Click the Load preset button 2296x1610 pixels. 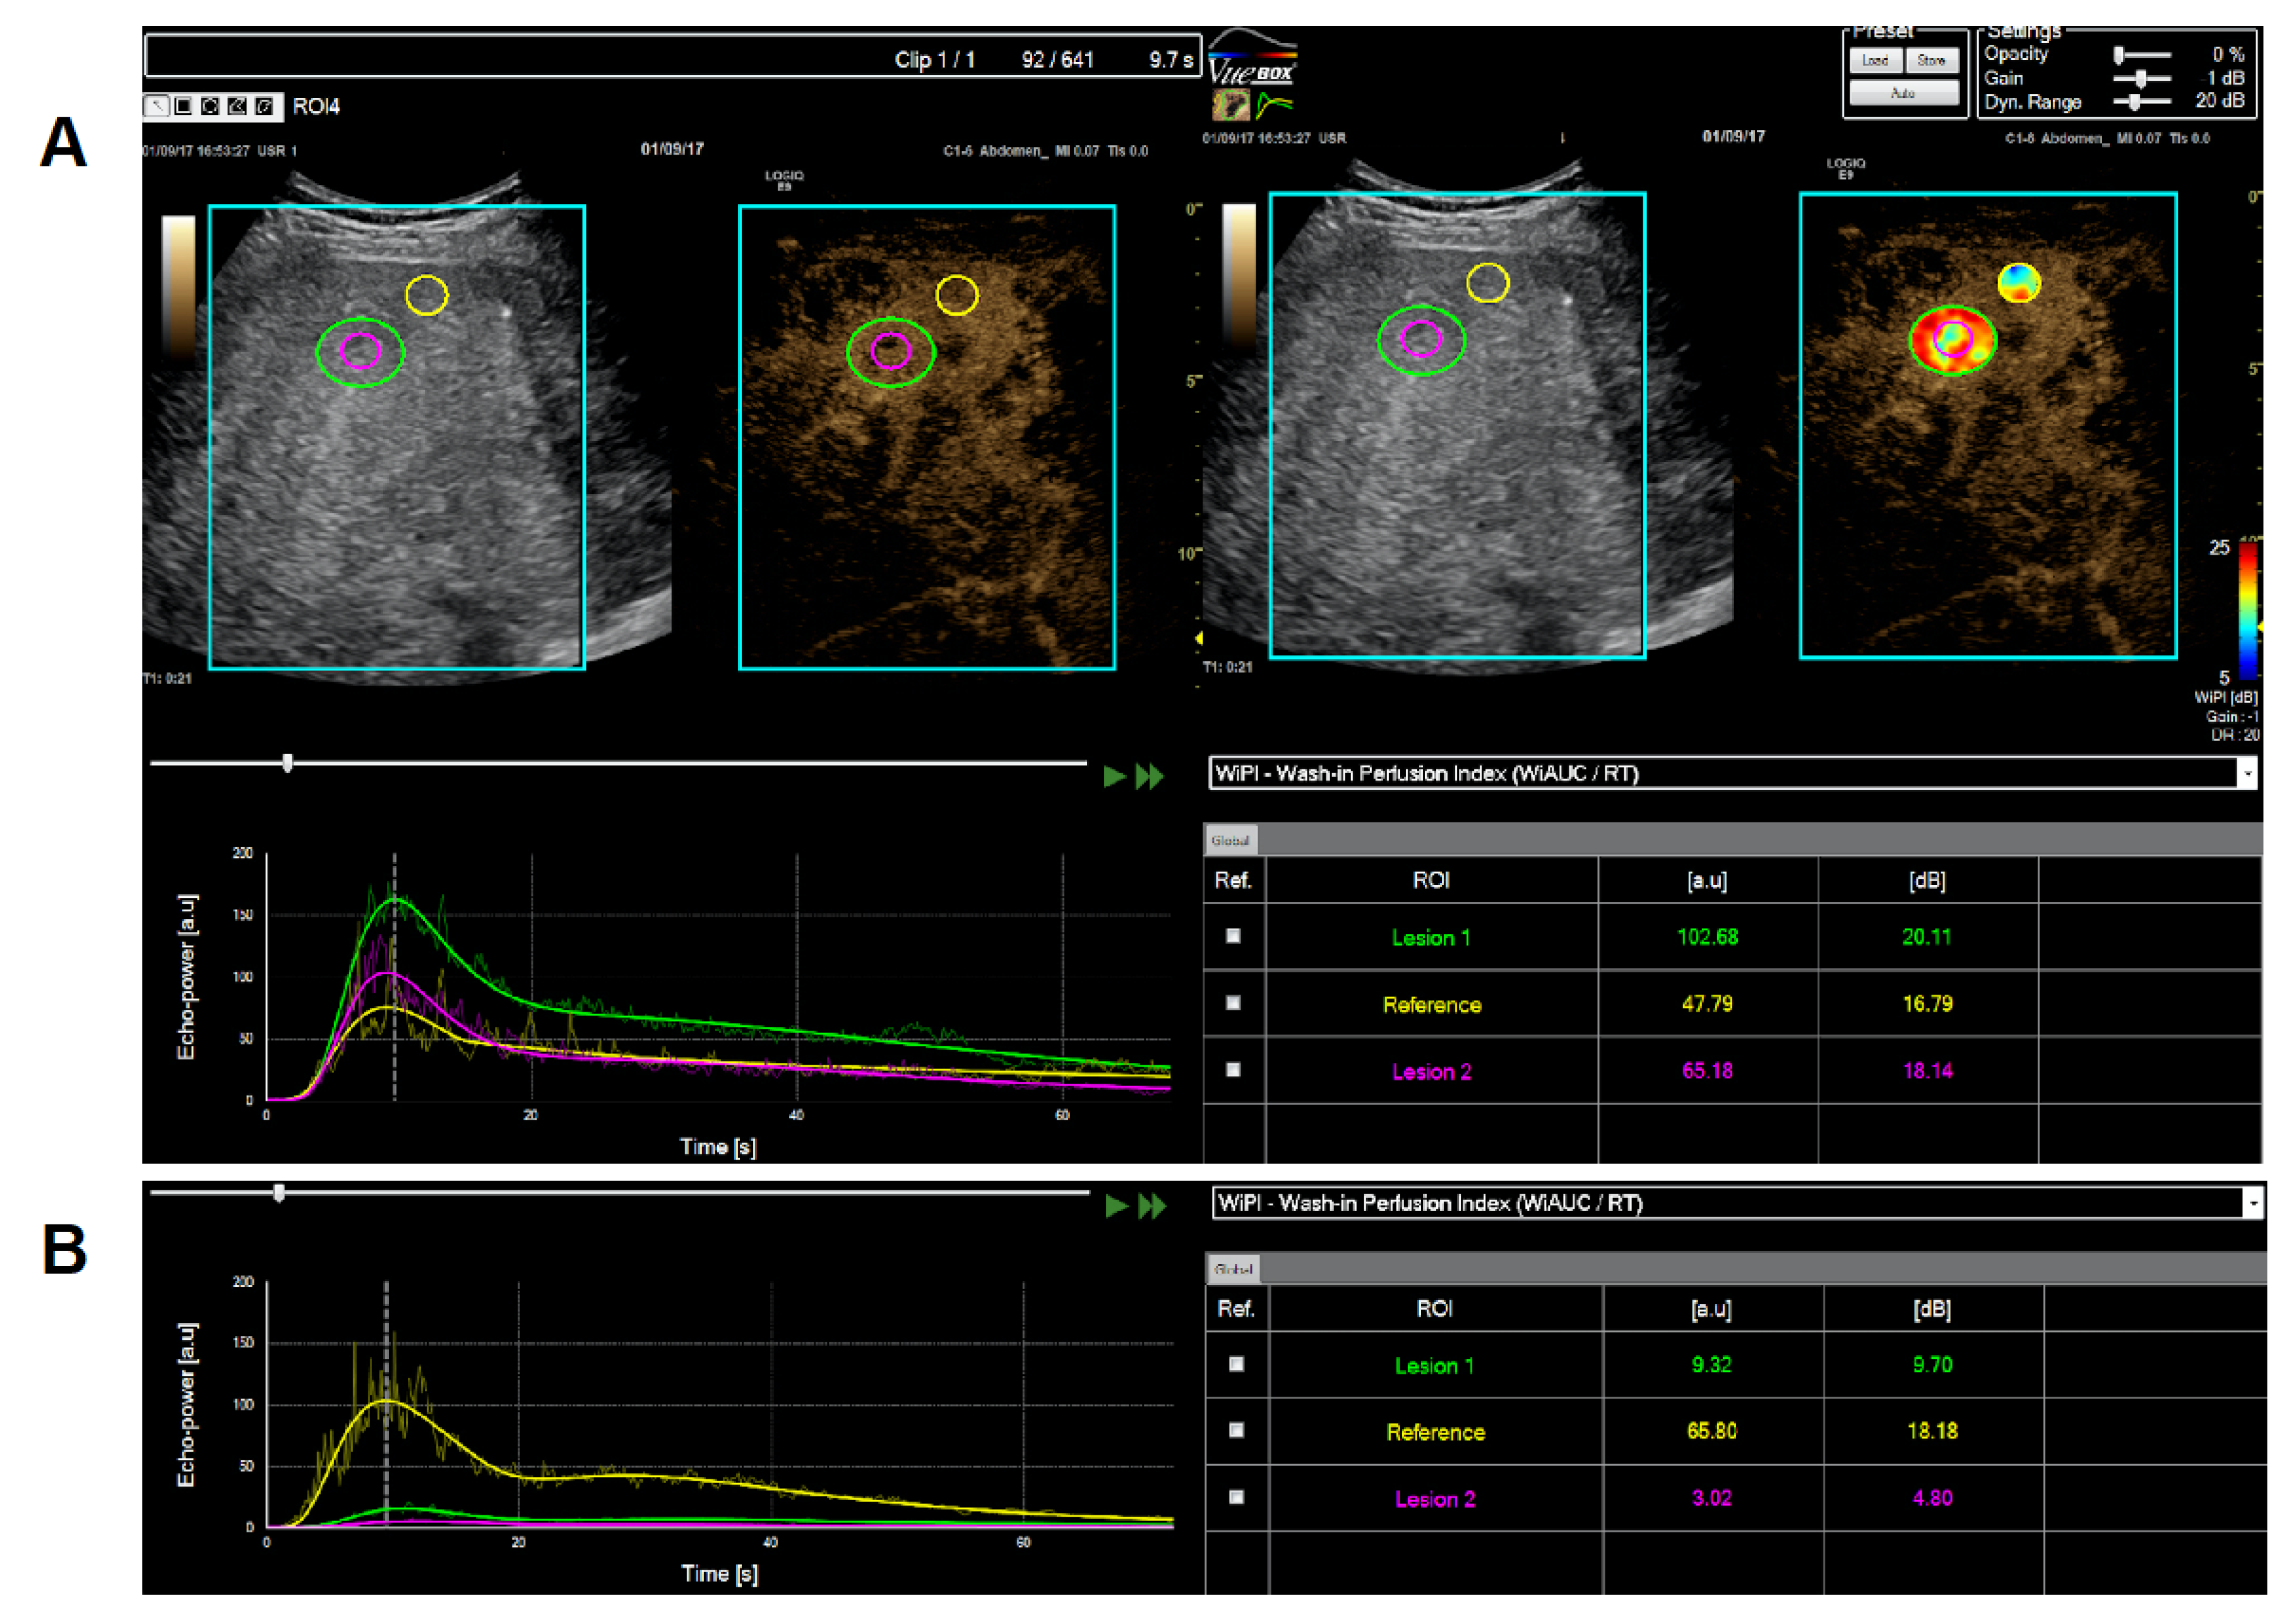[1875, 61]
